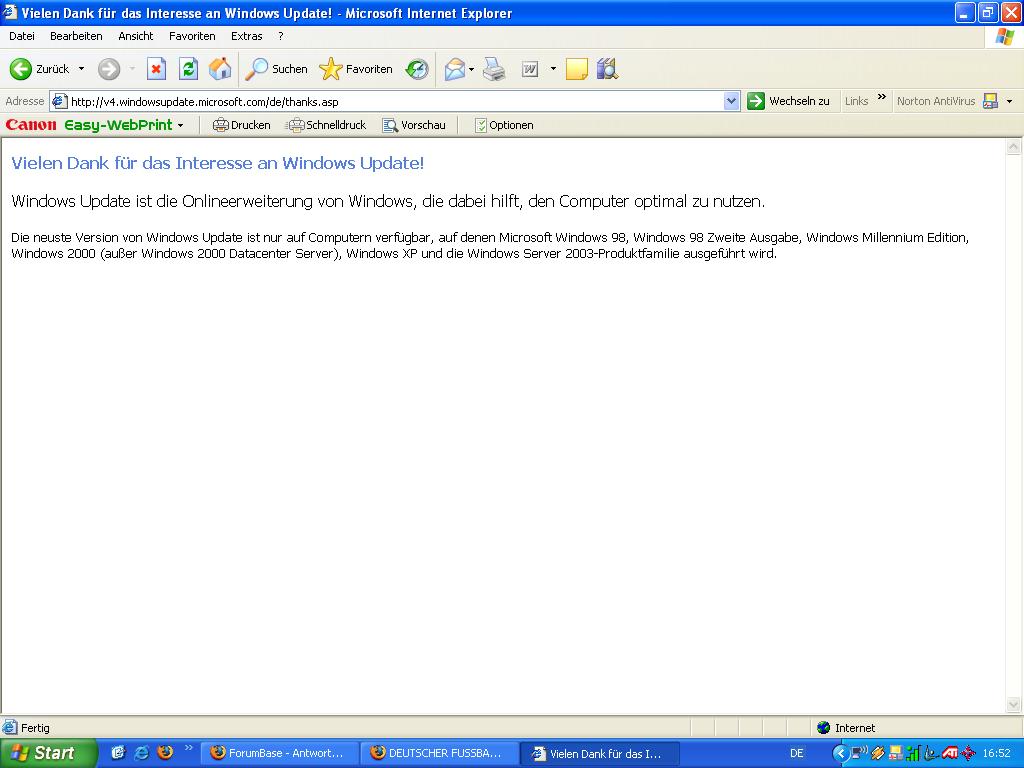
Task: Switch to DEUTSCHER FUSSBA... taskbar window
Action: click(x=440, y=753)
